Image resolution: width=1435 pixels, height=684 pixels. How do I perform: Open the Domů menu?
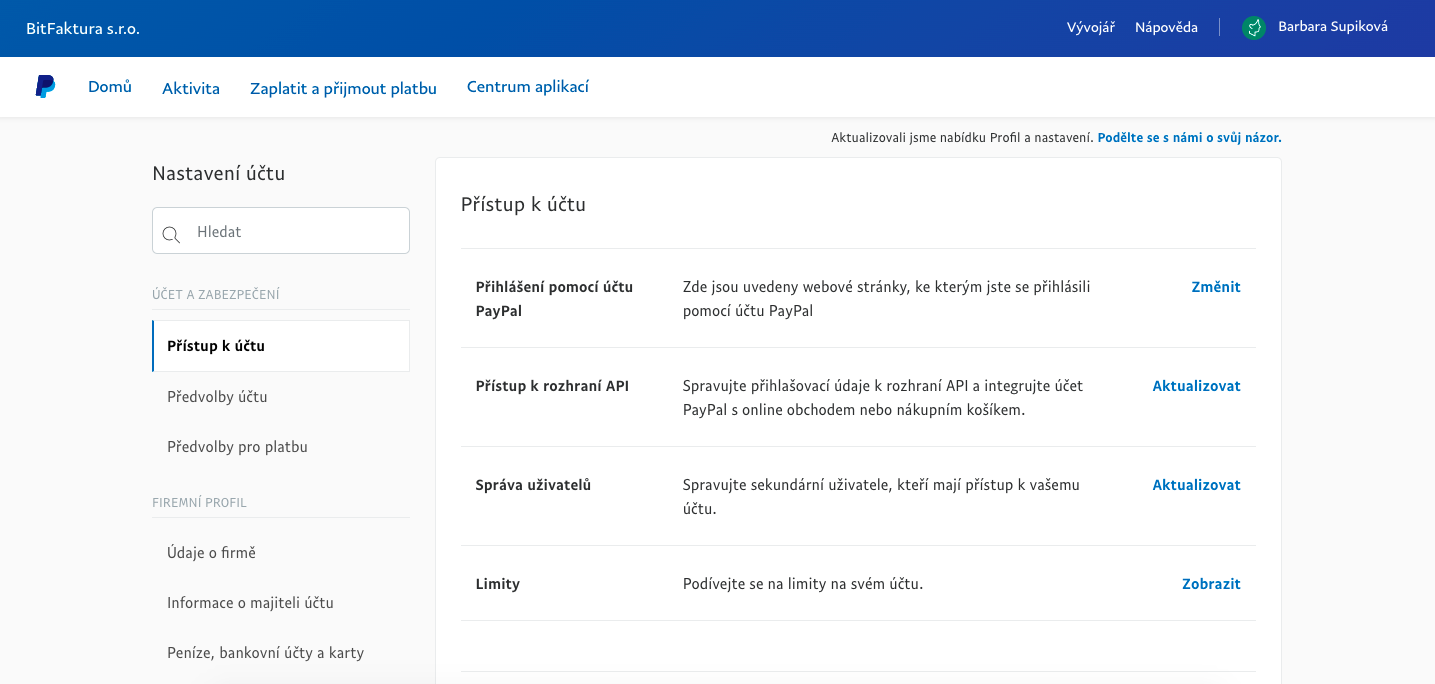[x=110, y=87]
